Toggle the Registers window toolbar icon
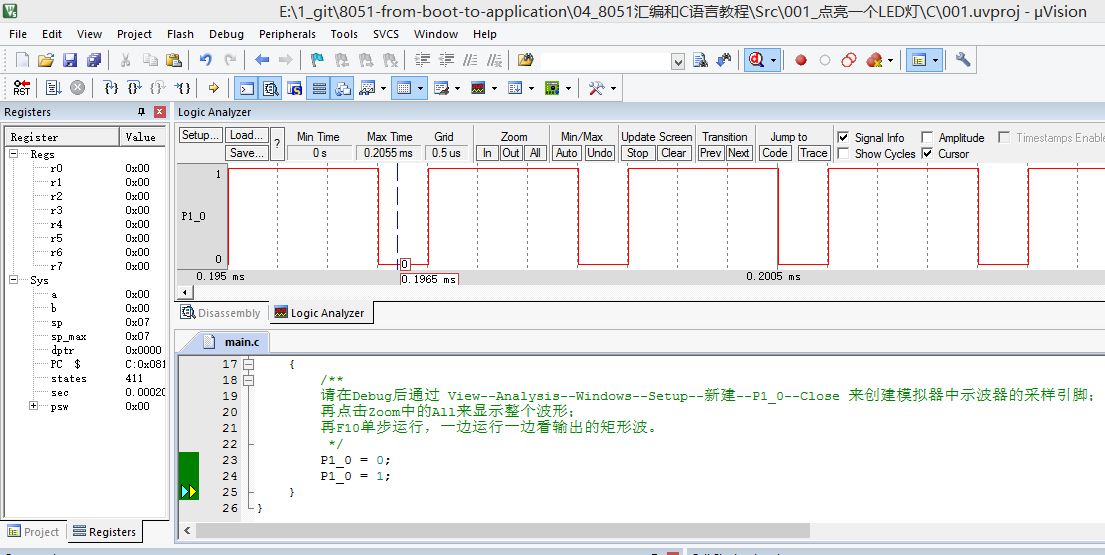 point(319,88)
